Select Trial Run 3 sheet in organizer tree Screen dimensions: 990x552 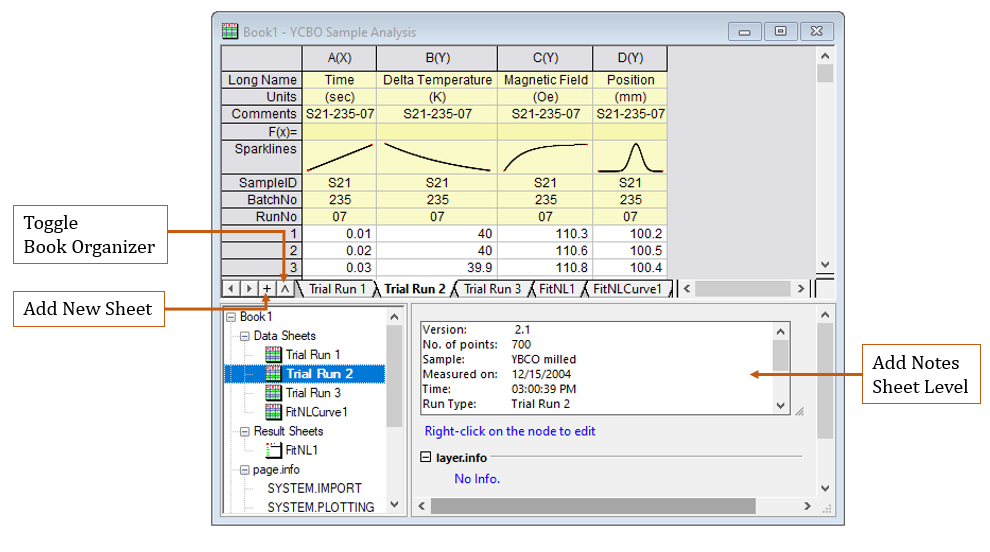312,393
